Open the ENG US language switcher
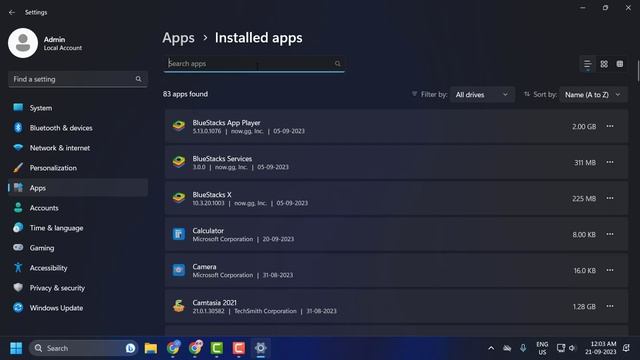 (542, 348)
